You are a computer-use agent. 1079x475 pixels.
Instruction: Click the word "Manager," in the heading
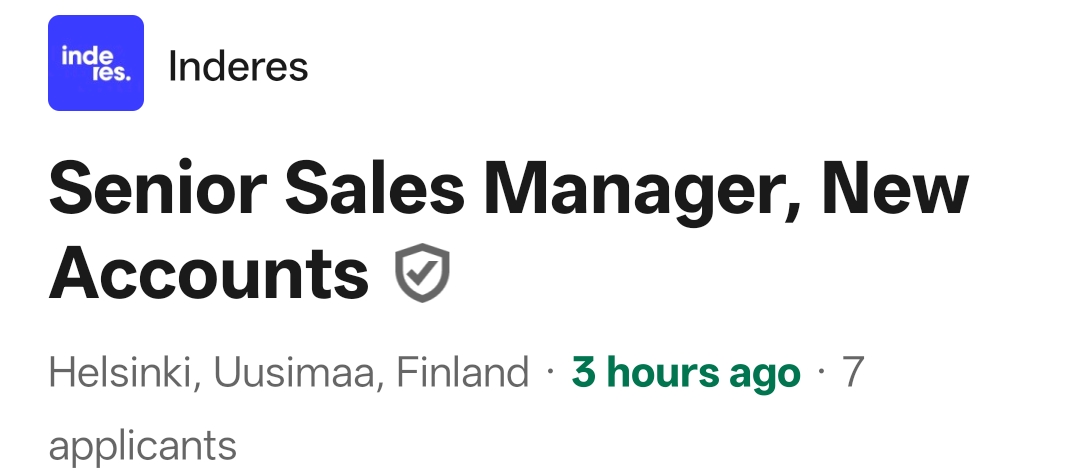click(643, 190)
